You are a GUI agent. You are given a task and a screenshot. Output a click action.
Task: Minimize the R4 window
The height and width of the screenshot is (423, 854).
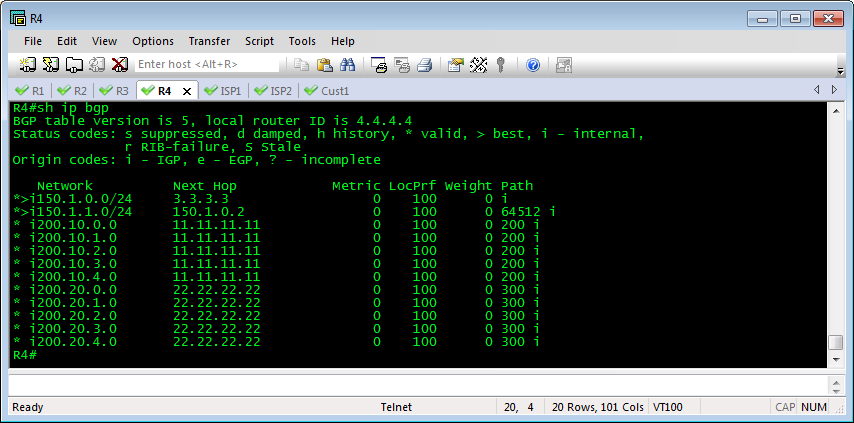762,19
